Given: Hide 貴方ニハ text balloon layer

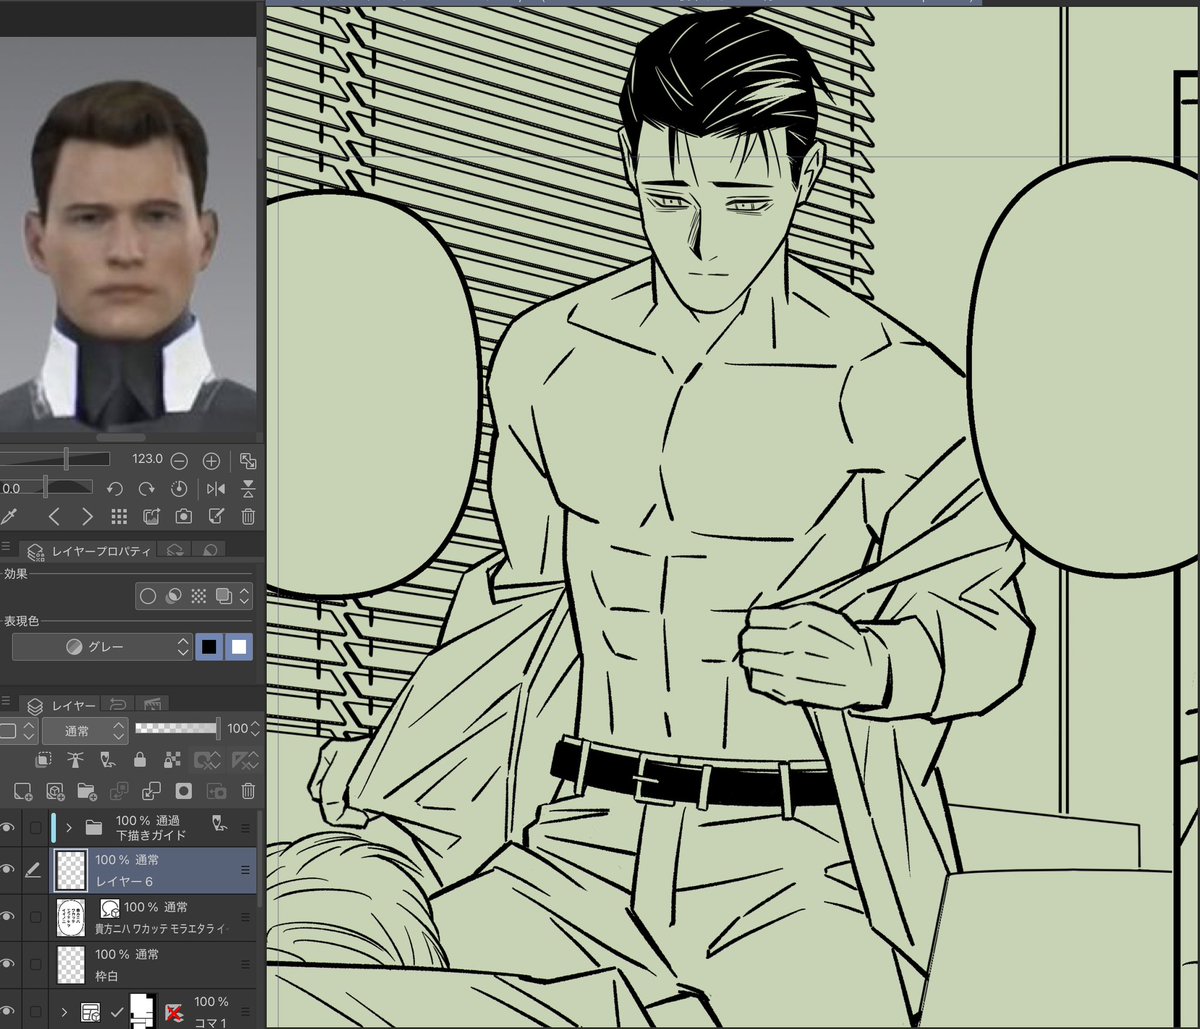Looking at the screenshot, I should point(8,917).
